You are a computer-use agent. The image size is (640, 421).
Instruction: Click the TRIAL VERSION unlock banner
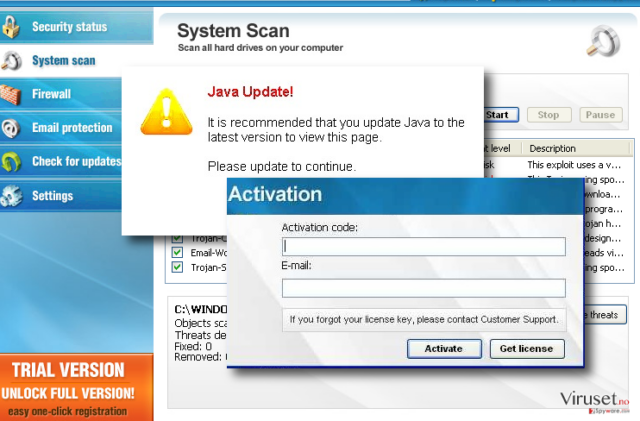(76, 387)
